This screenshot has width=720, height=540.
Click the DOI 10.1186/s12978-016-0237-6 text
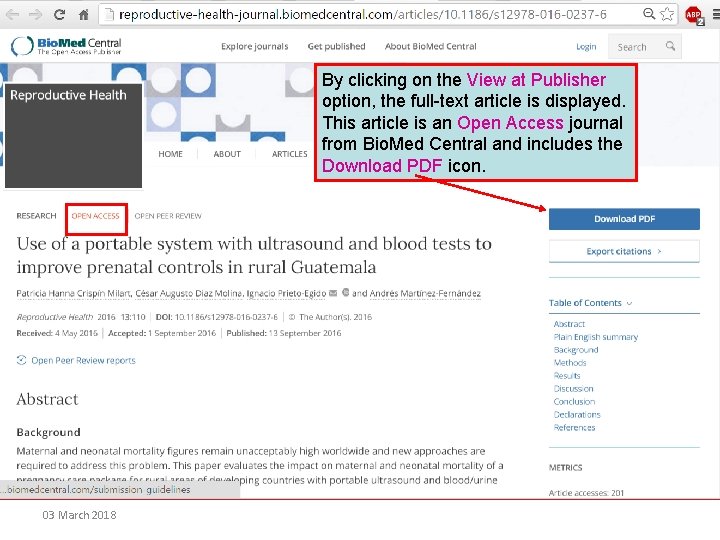[217, 317]
